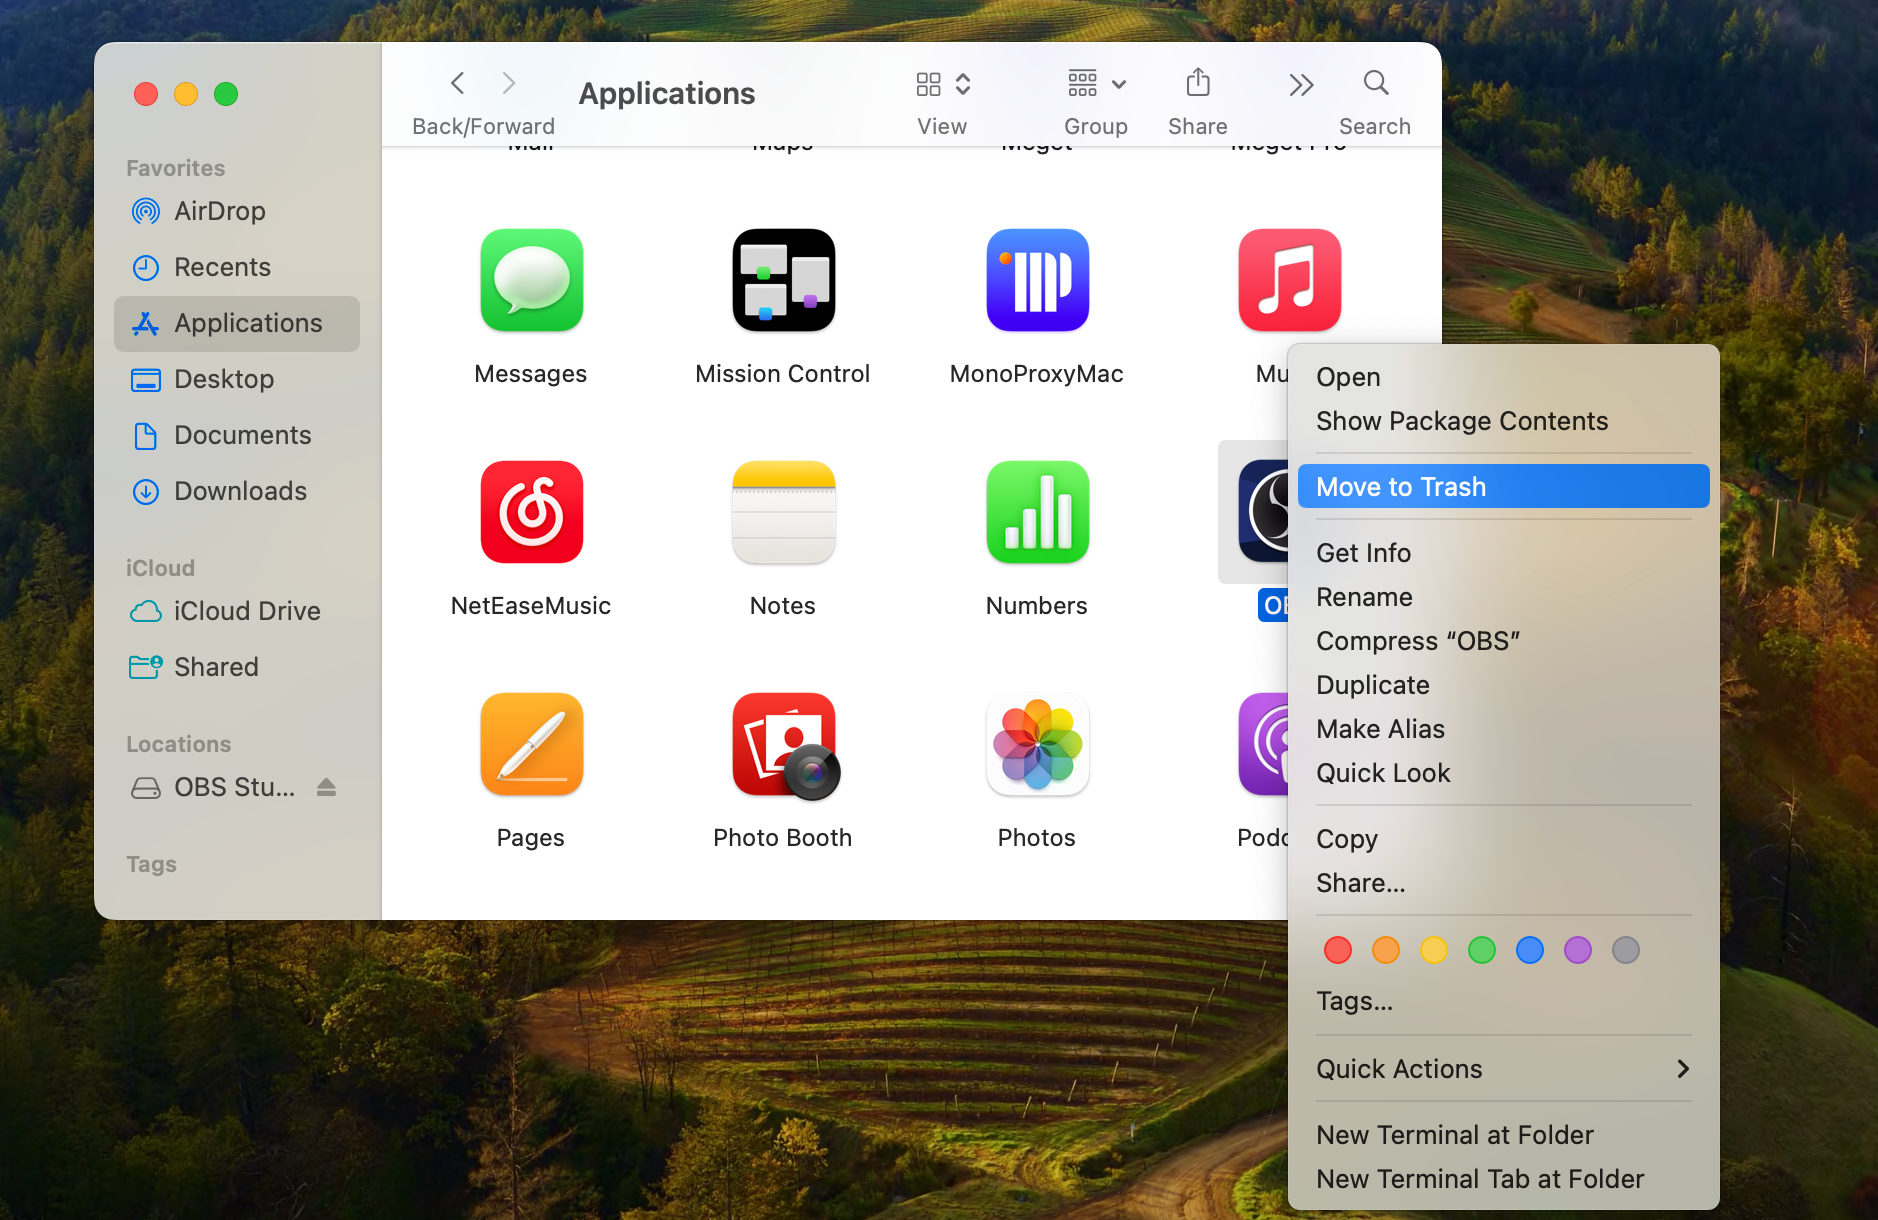Eject the OBS Studio volume
The image size is (1878, 1220).
[326, 788]
